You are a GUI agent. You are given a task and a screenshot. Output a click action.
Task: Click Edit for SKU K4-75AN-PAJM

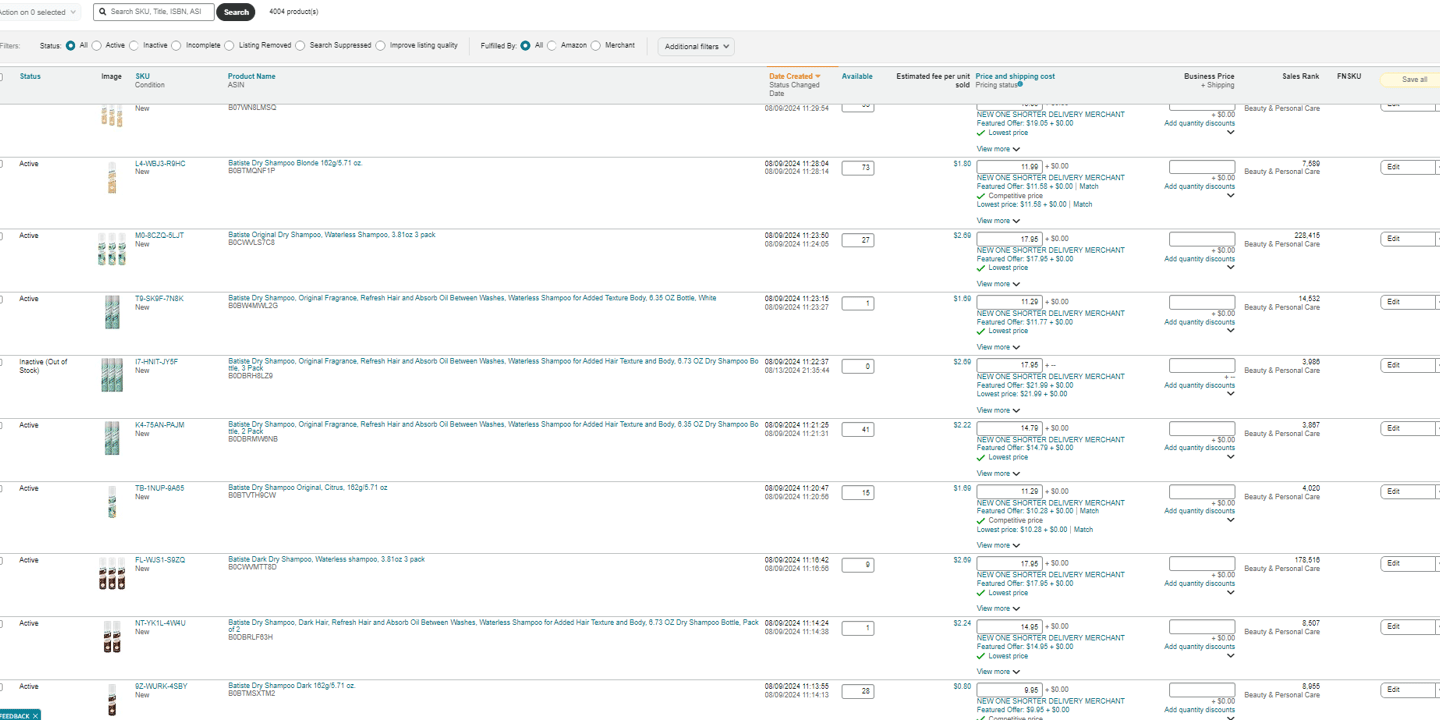click(x=1408, y=428)
